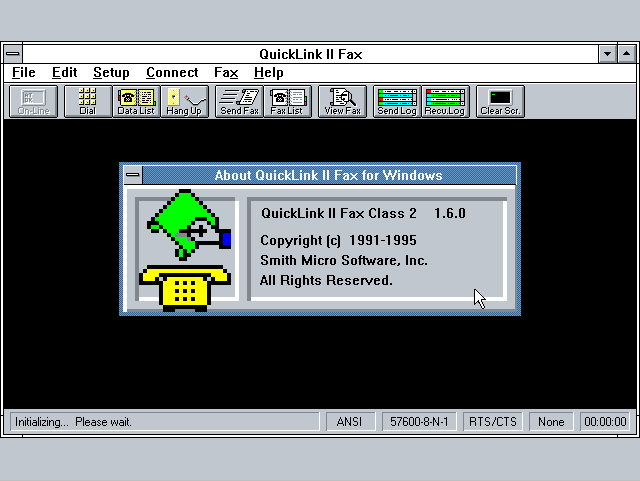The height and width of the screenshot is (481, 640).
Task: Open the Setup menu
Action: tap(111, 73)
